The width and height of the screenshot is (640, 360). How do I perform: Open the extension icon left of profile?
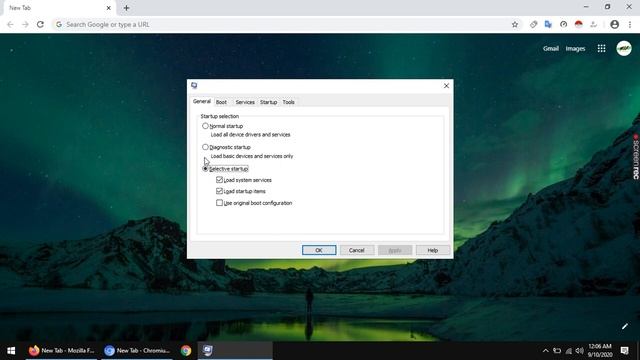click(593, 24)
